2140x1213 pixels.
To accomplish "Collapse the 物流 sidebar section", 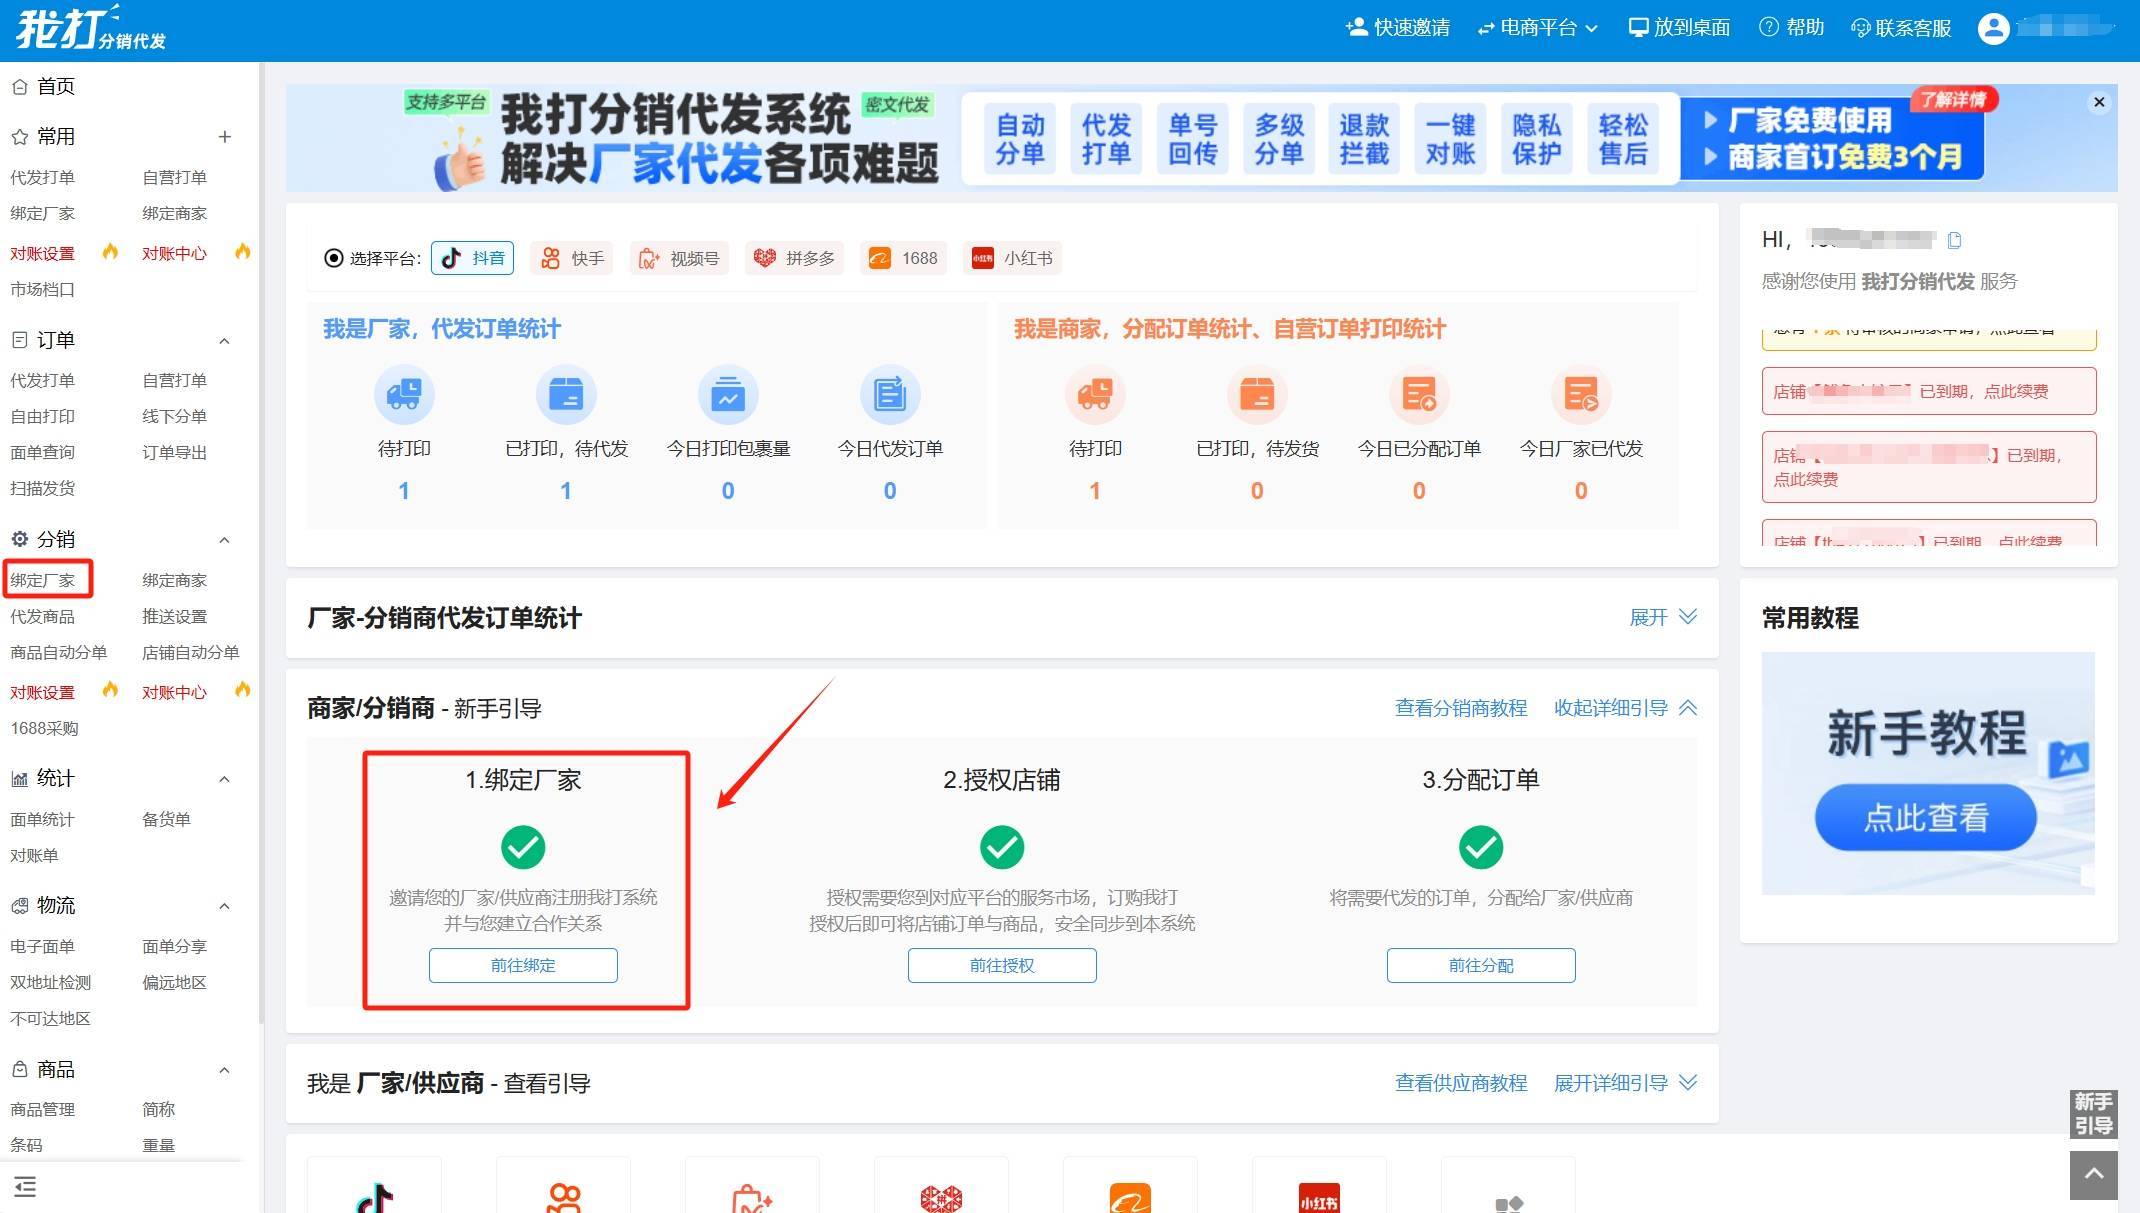I will (225, 906).
